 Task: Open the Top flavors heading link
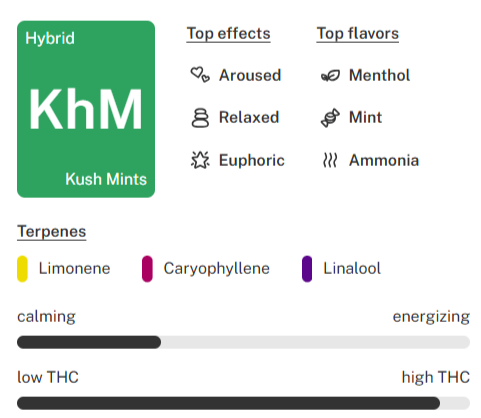(x=358, y=34)
